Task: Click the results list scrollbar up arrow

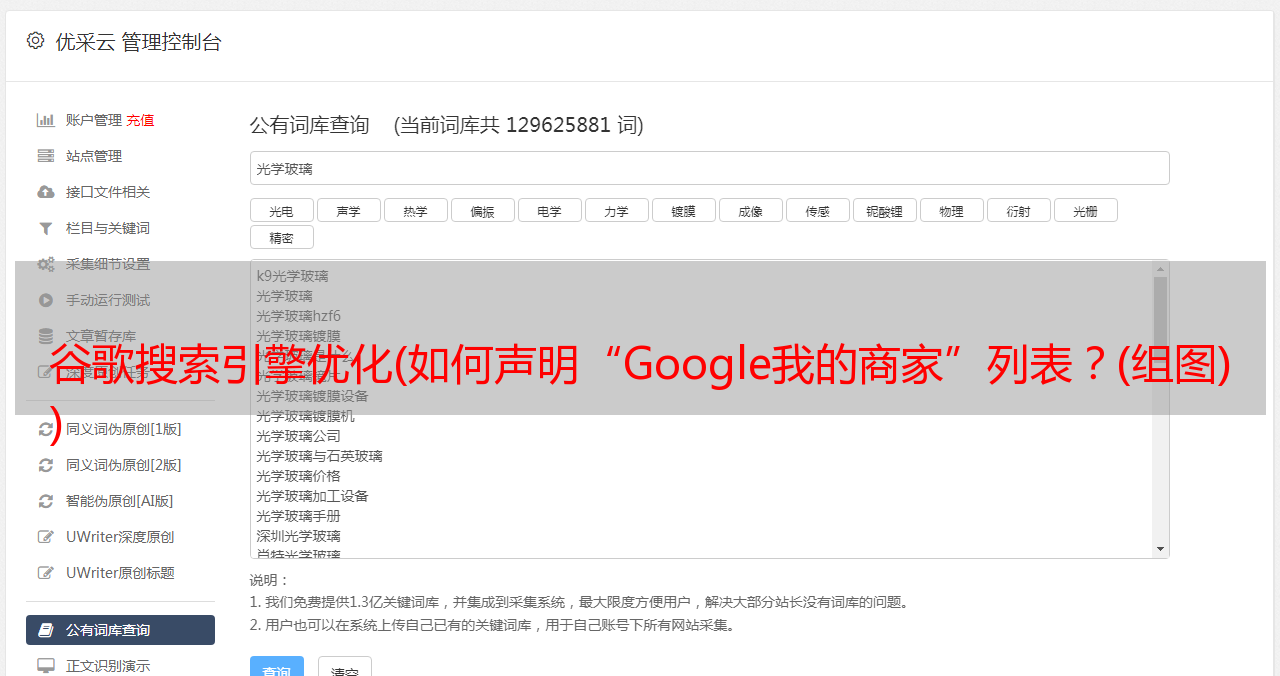Action: tap(1160, 268)
